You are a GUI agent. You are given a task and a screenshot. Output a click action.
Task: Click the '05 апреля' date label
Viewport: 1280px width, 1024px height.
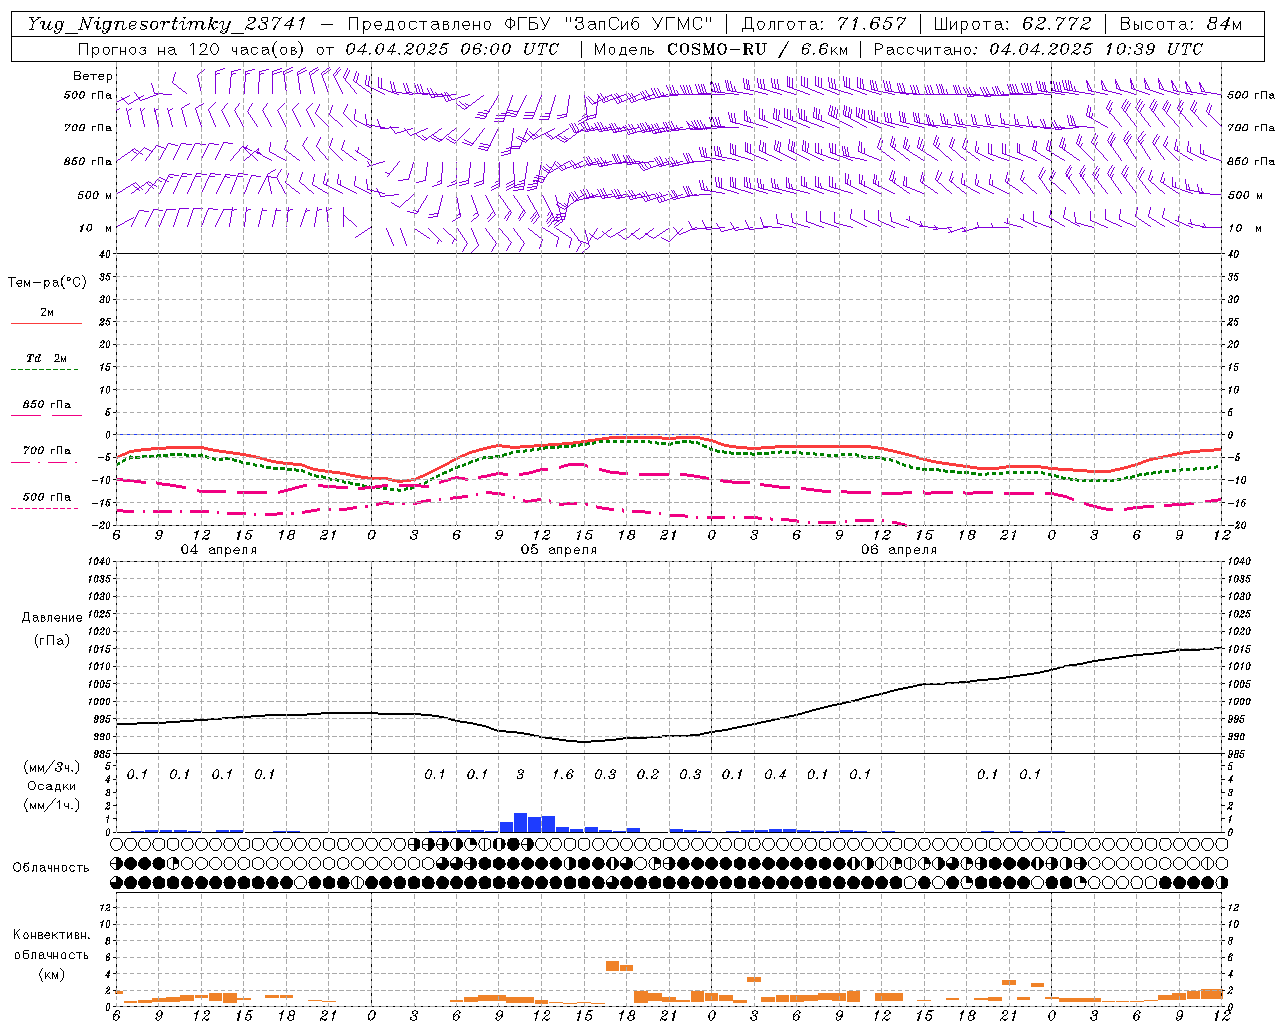[558, 550]
